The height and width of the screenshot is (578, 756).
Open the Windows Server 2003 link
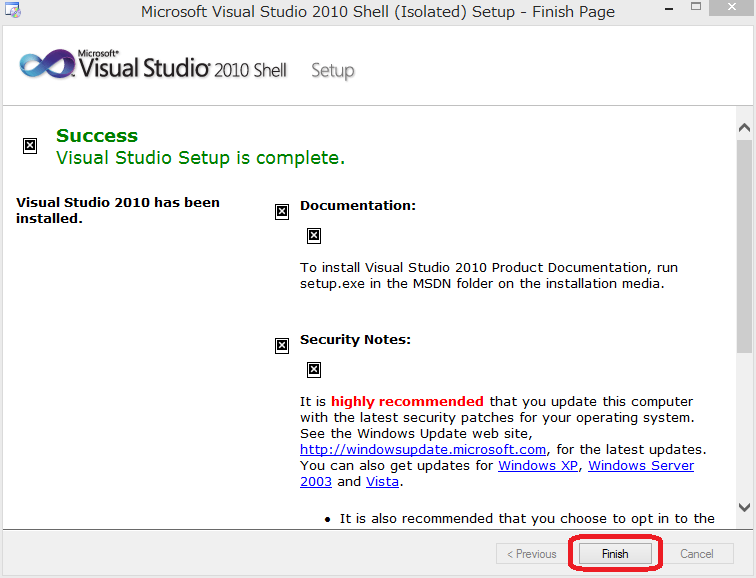(x=641, y=465)
